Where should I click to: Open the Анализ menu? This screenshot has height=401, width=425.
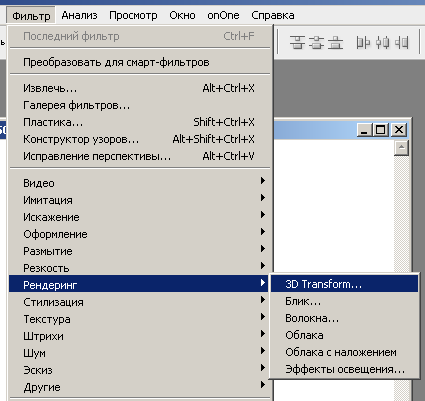[79, 15]
